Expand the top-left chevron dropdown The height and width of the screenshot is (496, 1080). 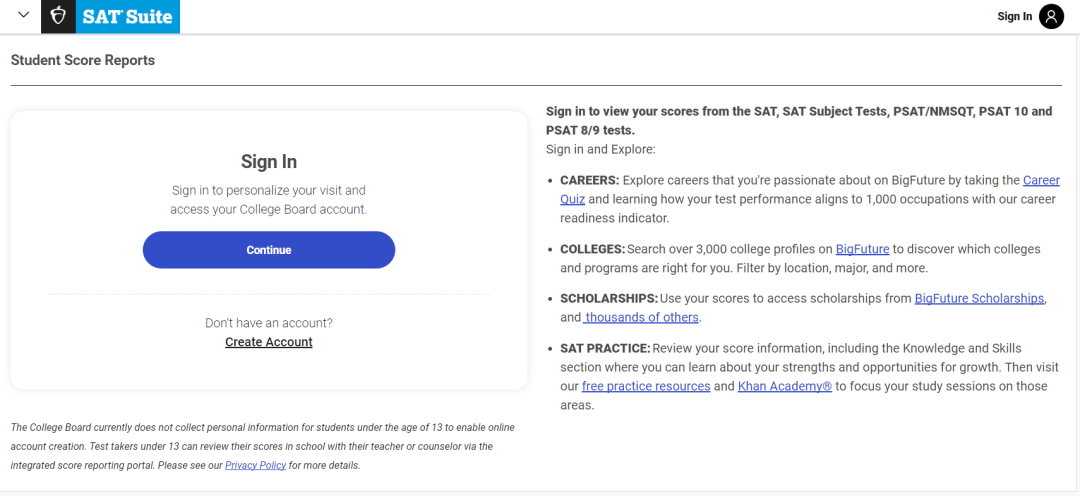click(x=23, y=16)
